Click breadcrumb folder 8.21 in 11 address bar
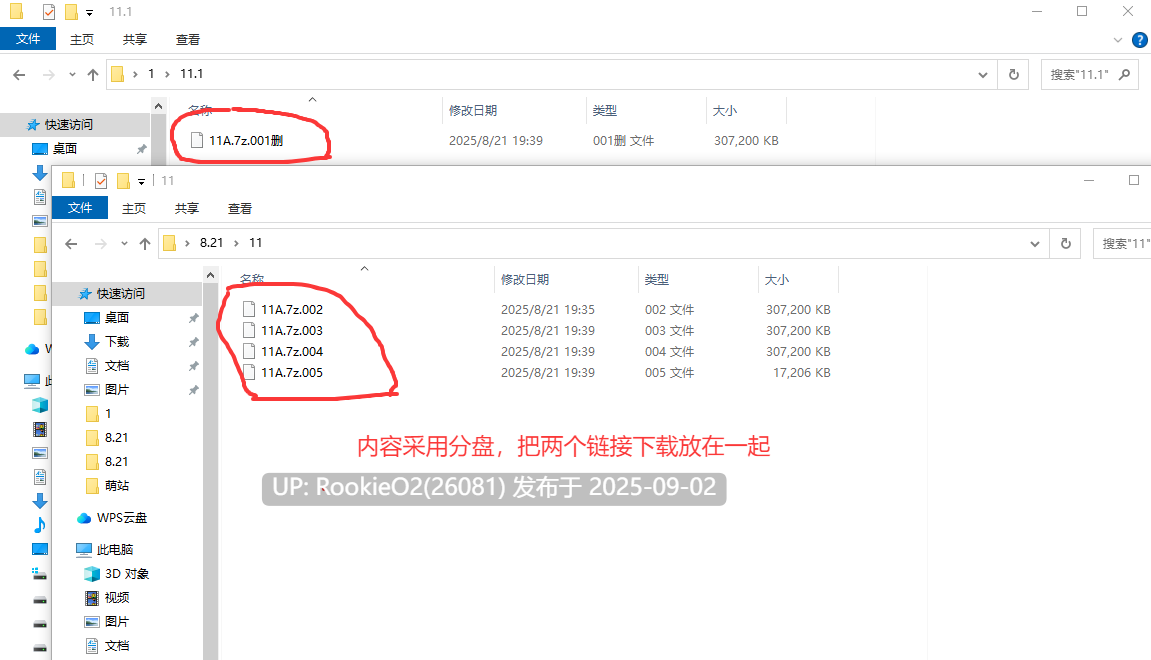This screenshot has height=660, width=1151. (x=211, y=242)
